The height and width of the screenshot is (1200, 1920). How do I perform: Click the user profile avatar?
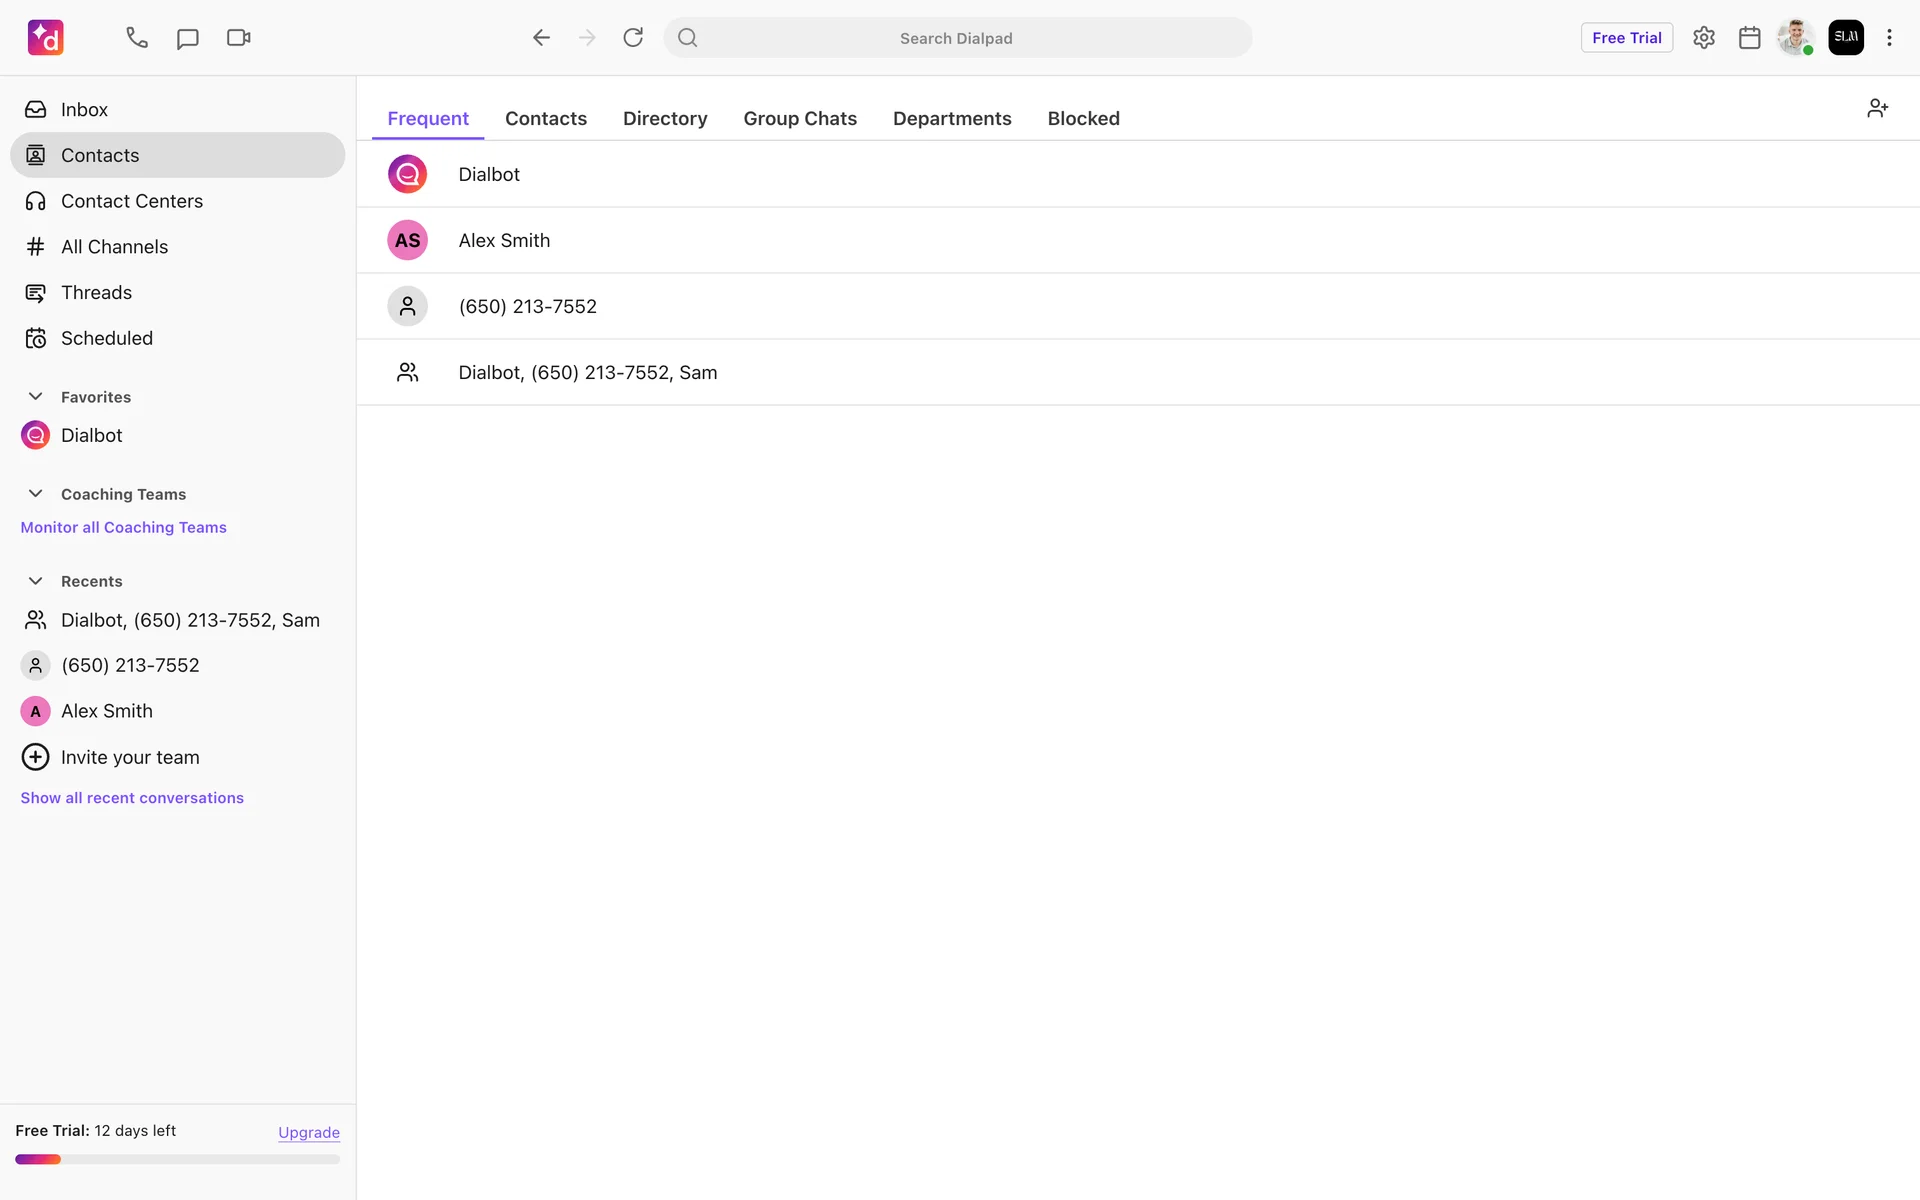pos(1795,38)
